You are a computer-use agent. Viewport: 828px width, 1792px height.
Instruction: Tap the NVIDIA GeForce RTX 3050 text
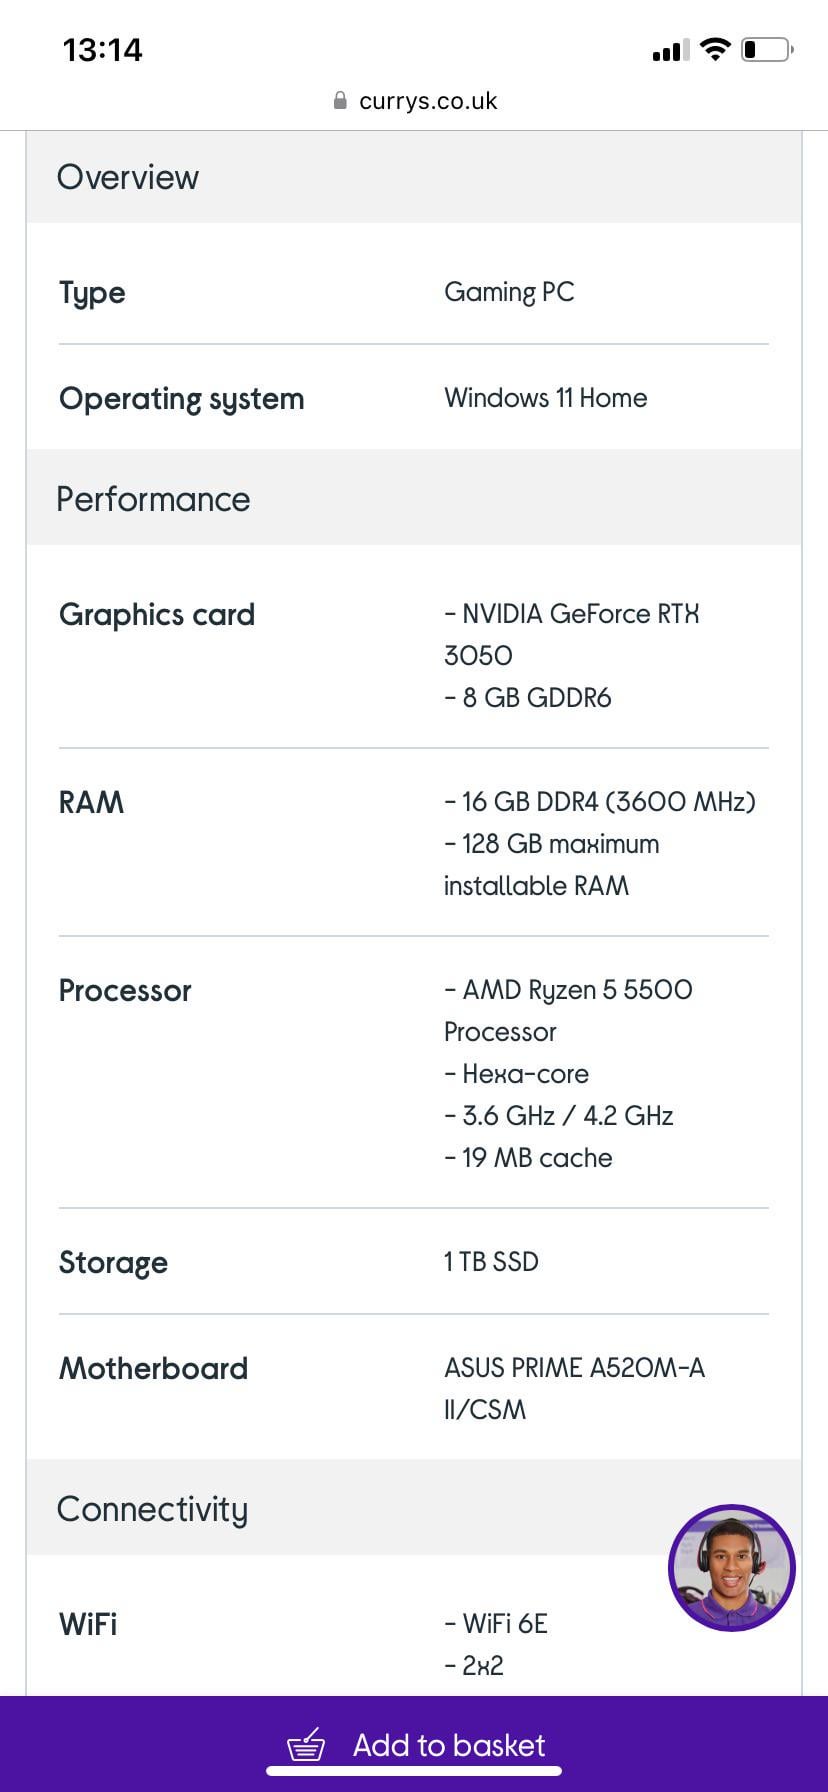[x=580, y=614]
